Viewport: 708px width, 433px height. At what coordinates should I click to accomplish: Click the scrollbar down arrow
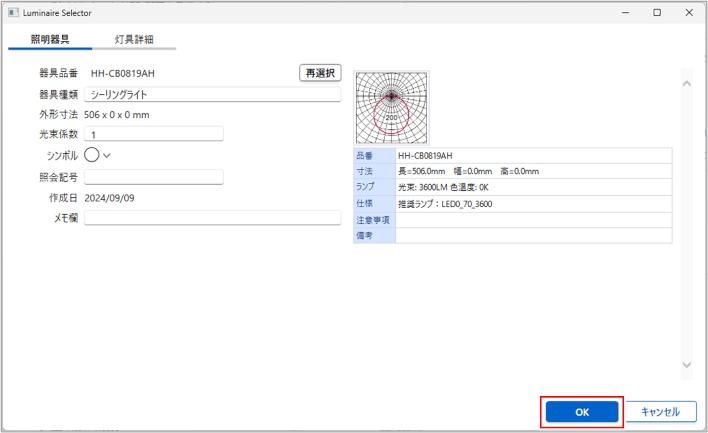[686, 364]
